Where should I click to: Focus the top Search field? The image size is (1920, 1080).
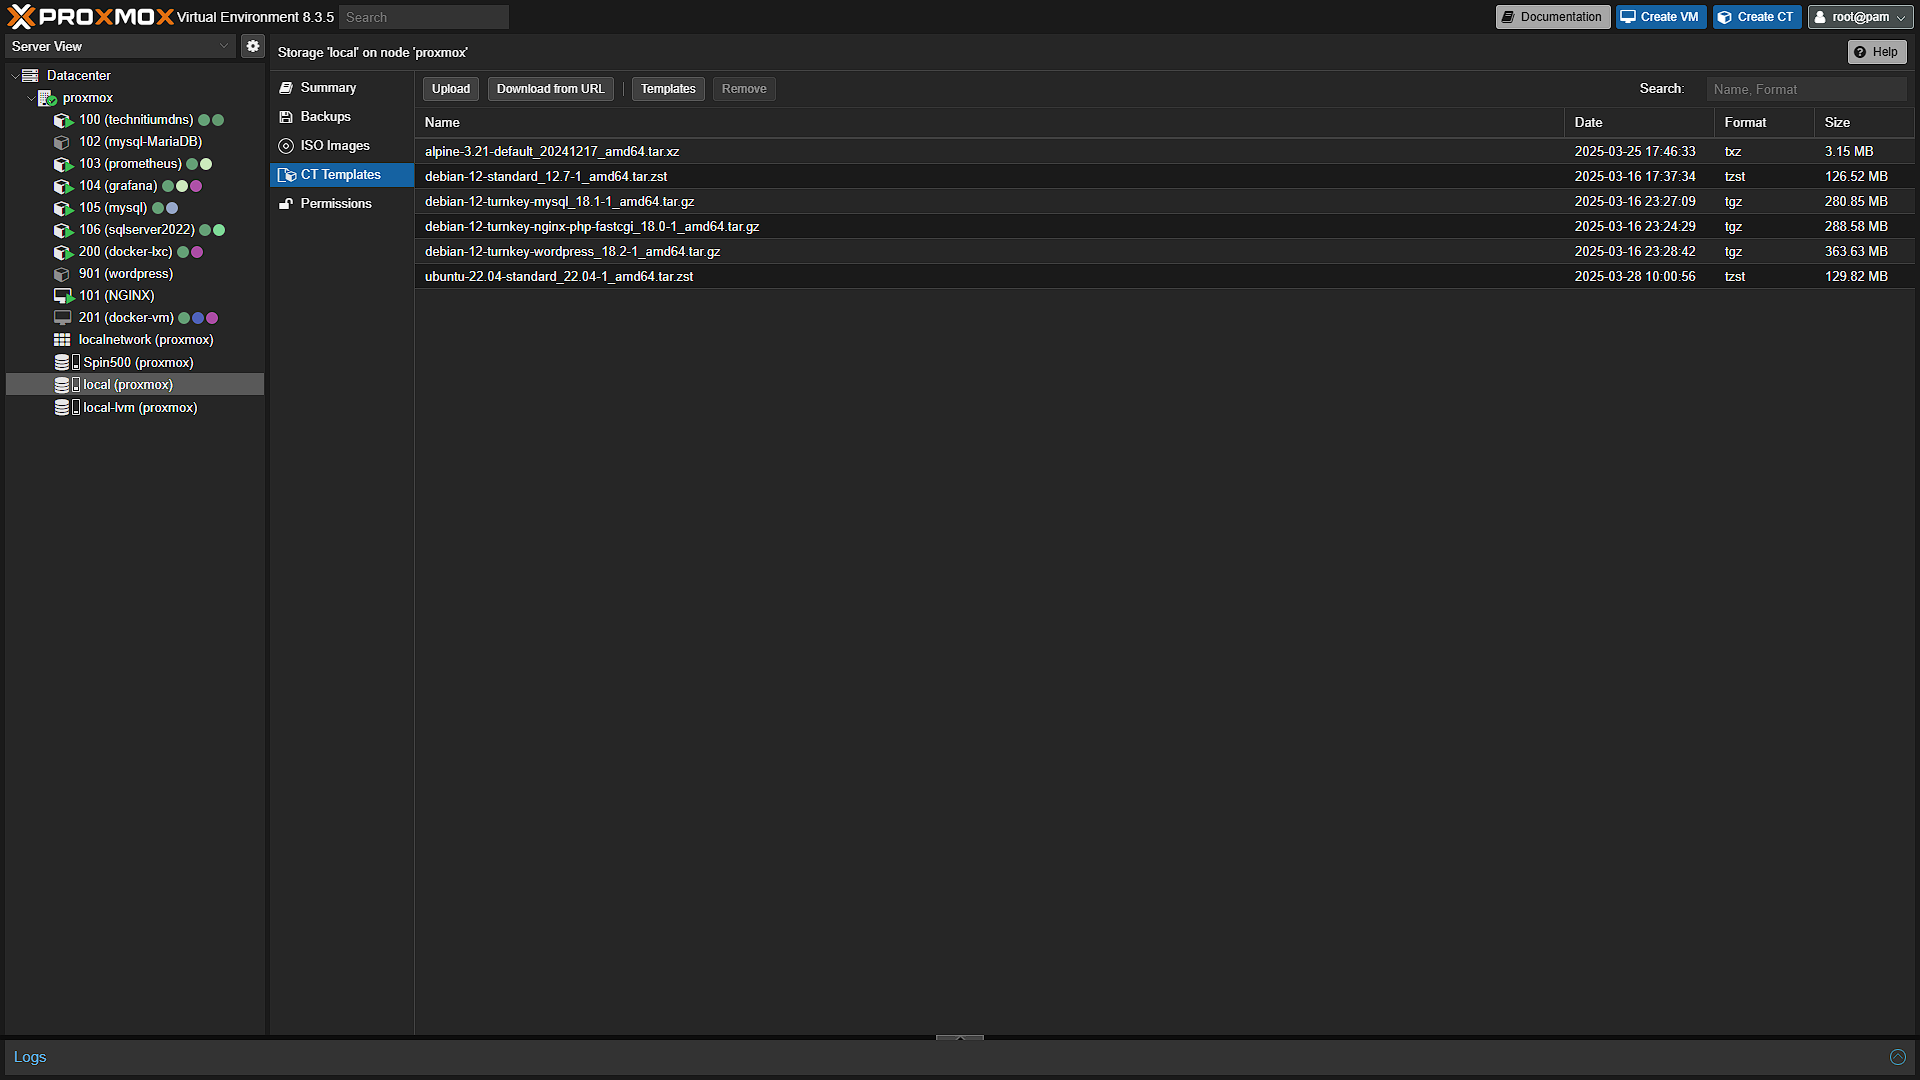tap(424, 17)
